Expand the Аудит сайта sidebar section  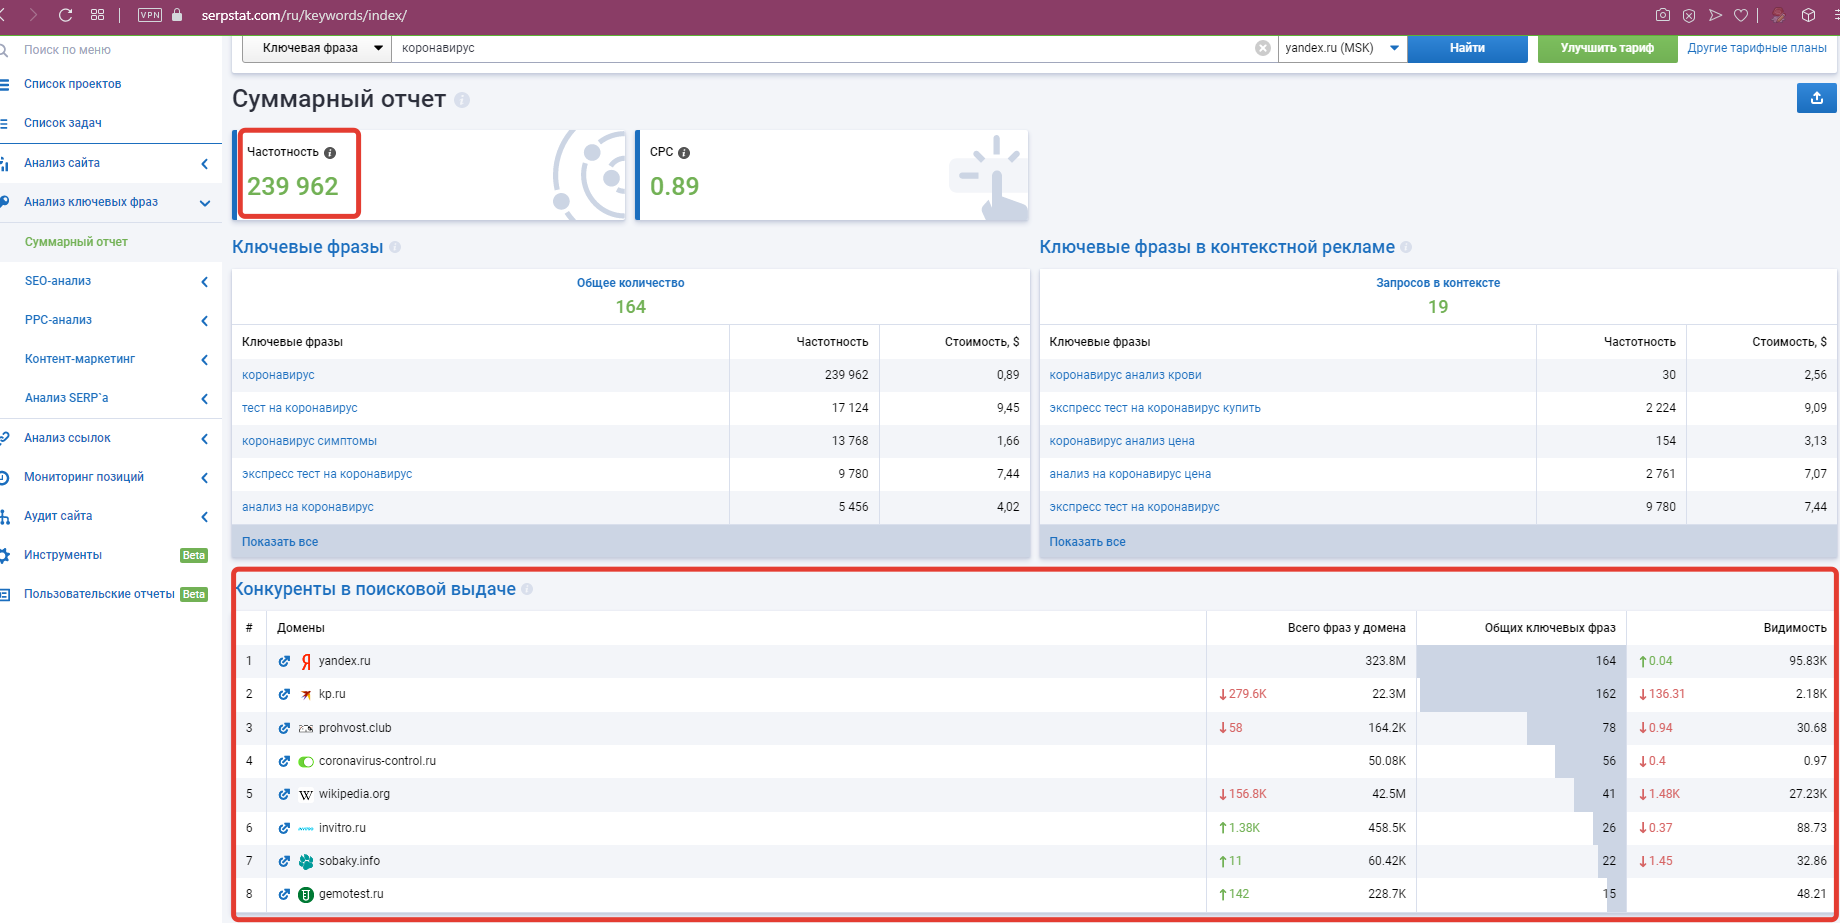point(204,517)
